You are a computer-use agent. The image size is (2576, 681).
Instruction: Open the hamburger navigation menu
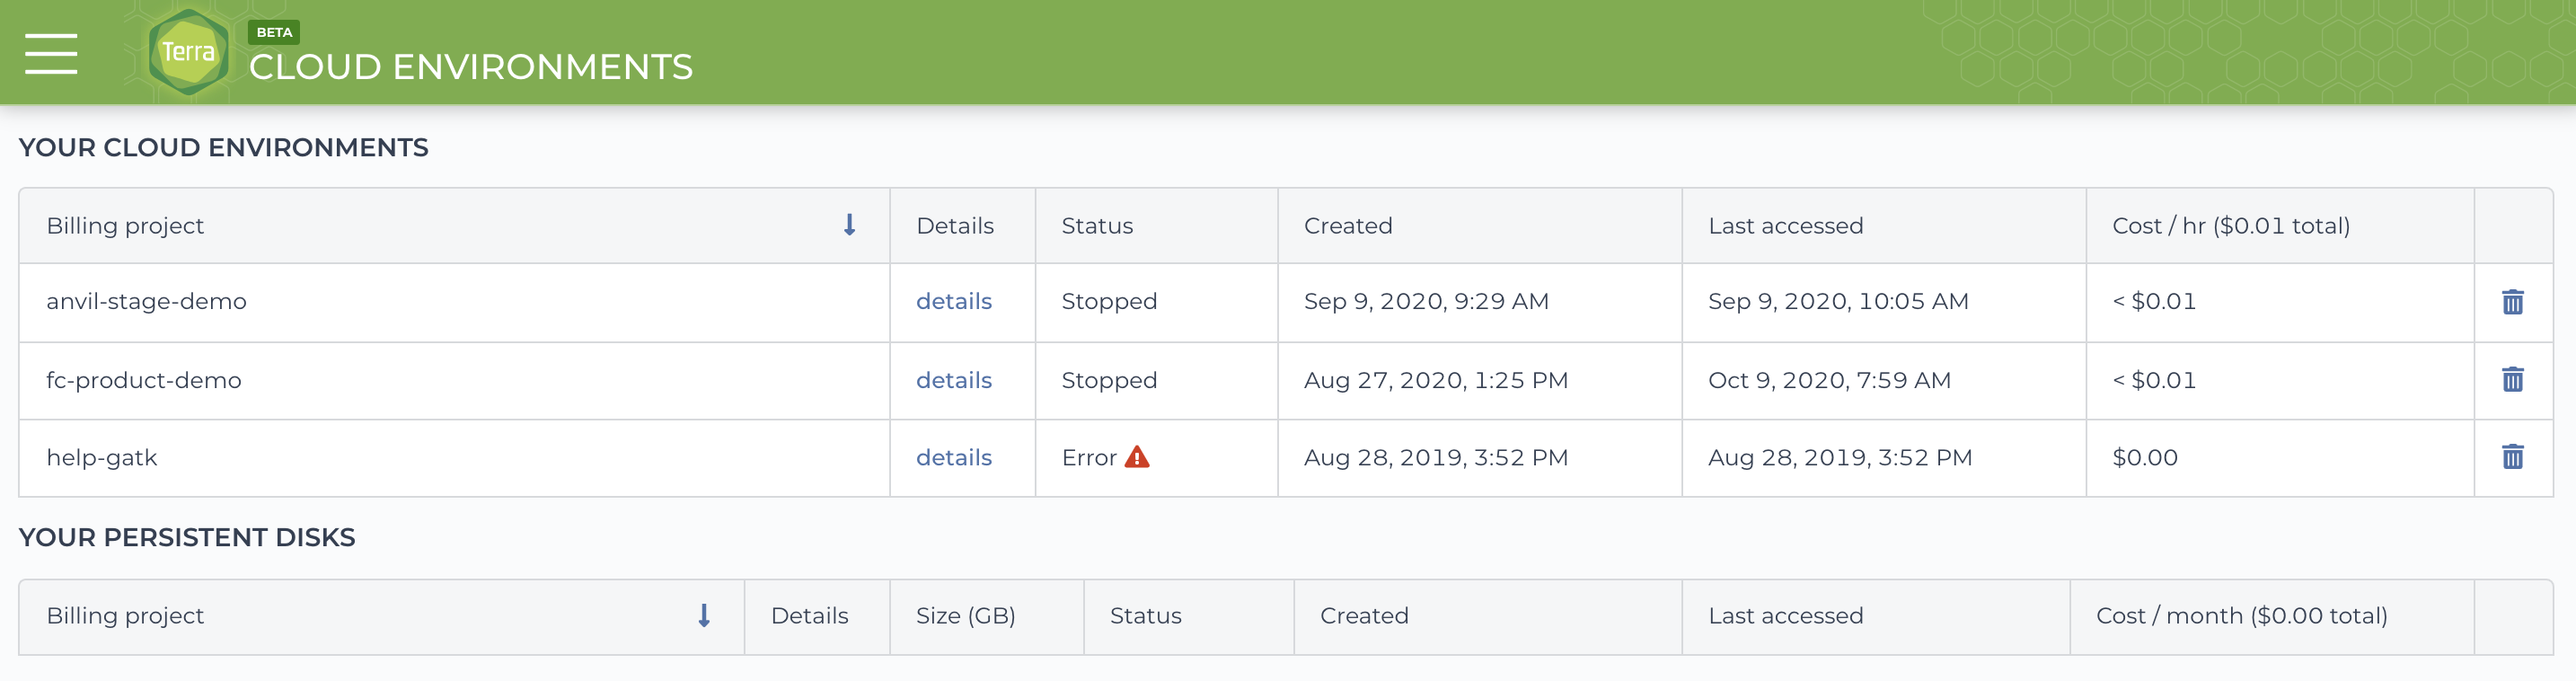[51, 53]
